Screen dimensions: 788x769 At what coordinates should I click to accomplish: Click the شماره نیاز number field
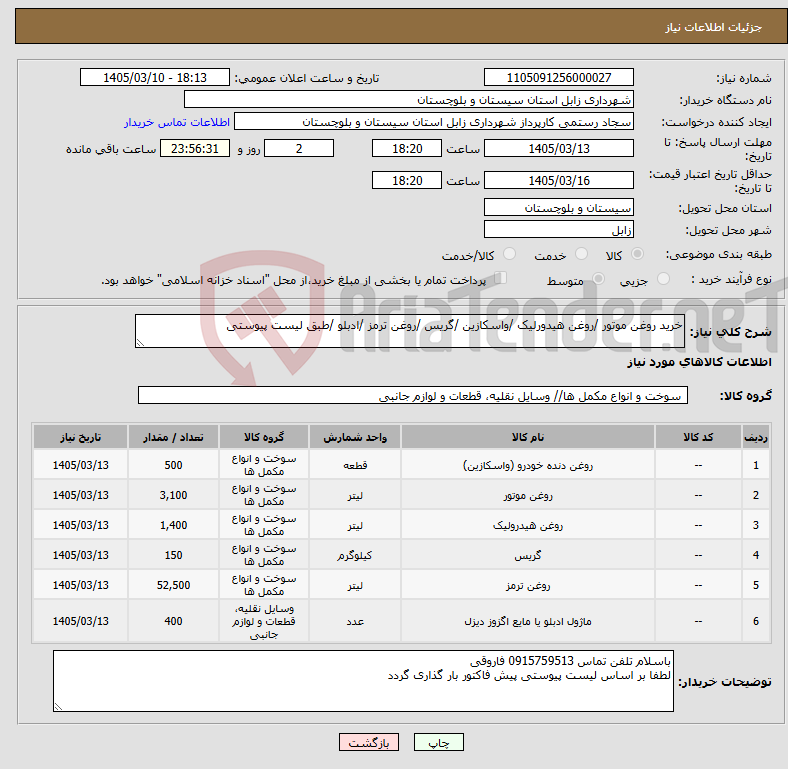[x=558, y=77]
